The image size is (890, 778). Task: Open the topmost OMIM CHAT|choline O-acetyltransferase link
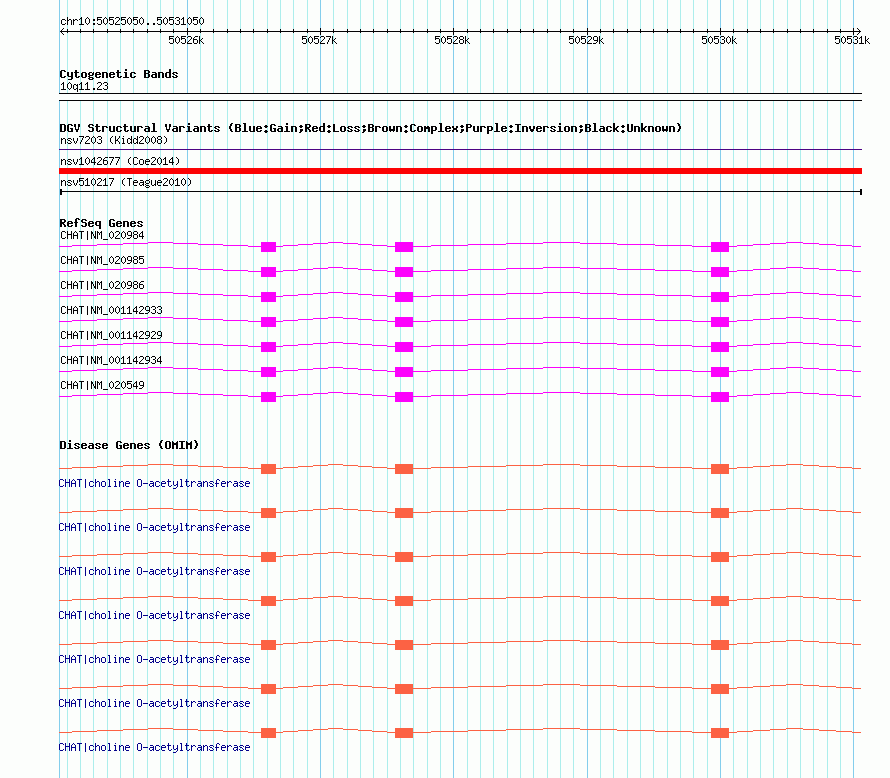(154, 483)
